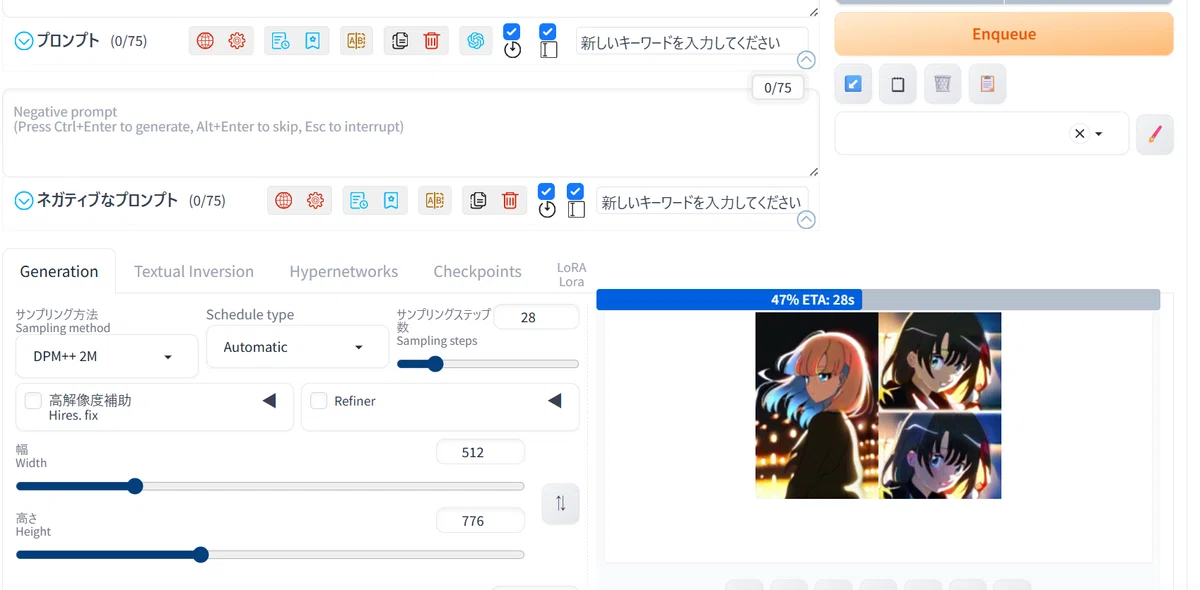
Task: Click up-arrow circle below prompt keyword field
Action: point(806,60)
